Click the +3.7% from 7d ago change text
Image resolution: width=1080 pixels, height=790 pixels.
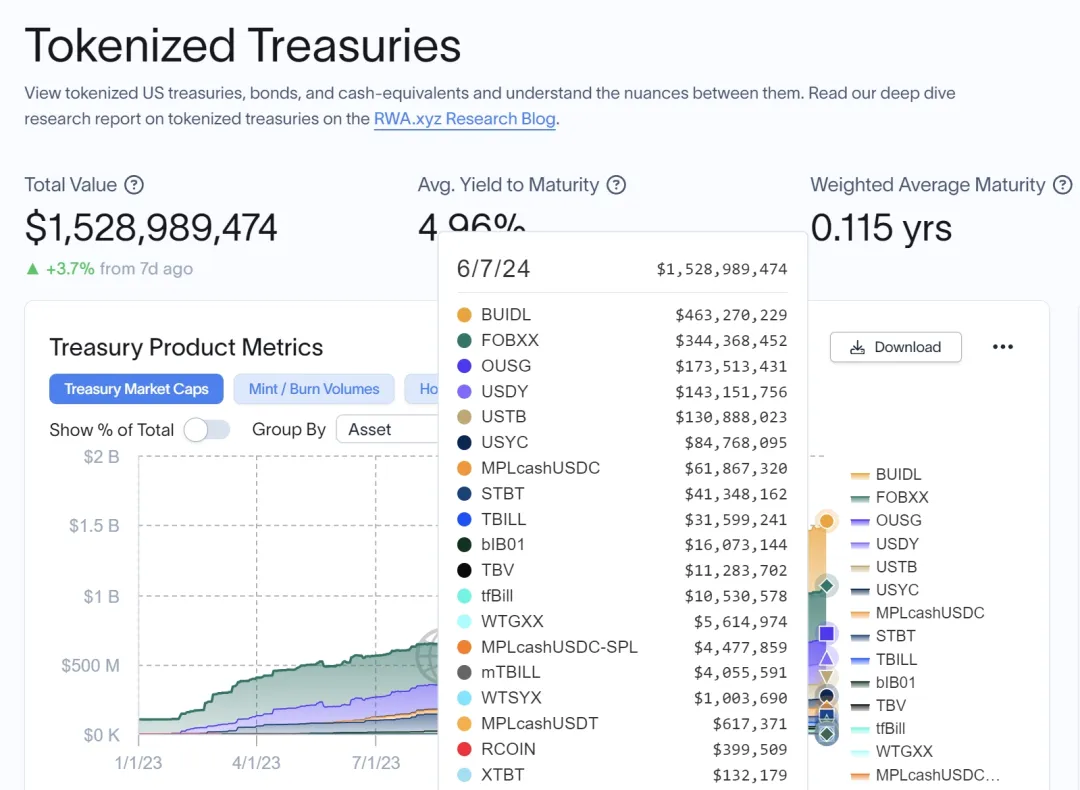(109, 269)
